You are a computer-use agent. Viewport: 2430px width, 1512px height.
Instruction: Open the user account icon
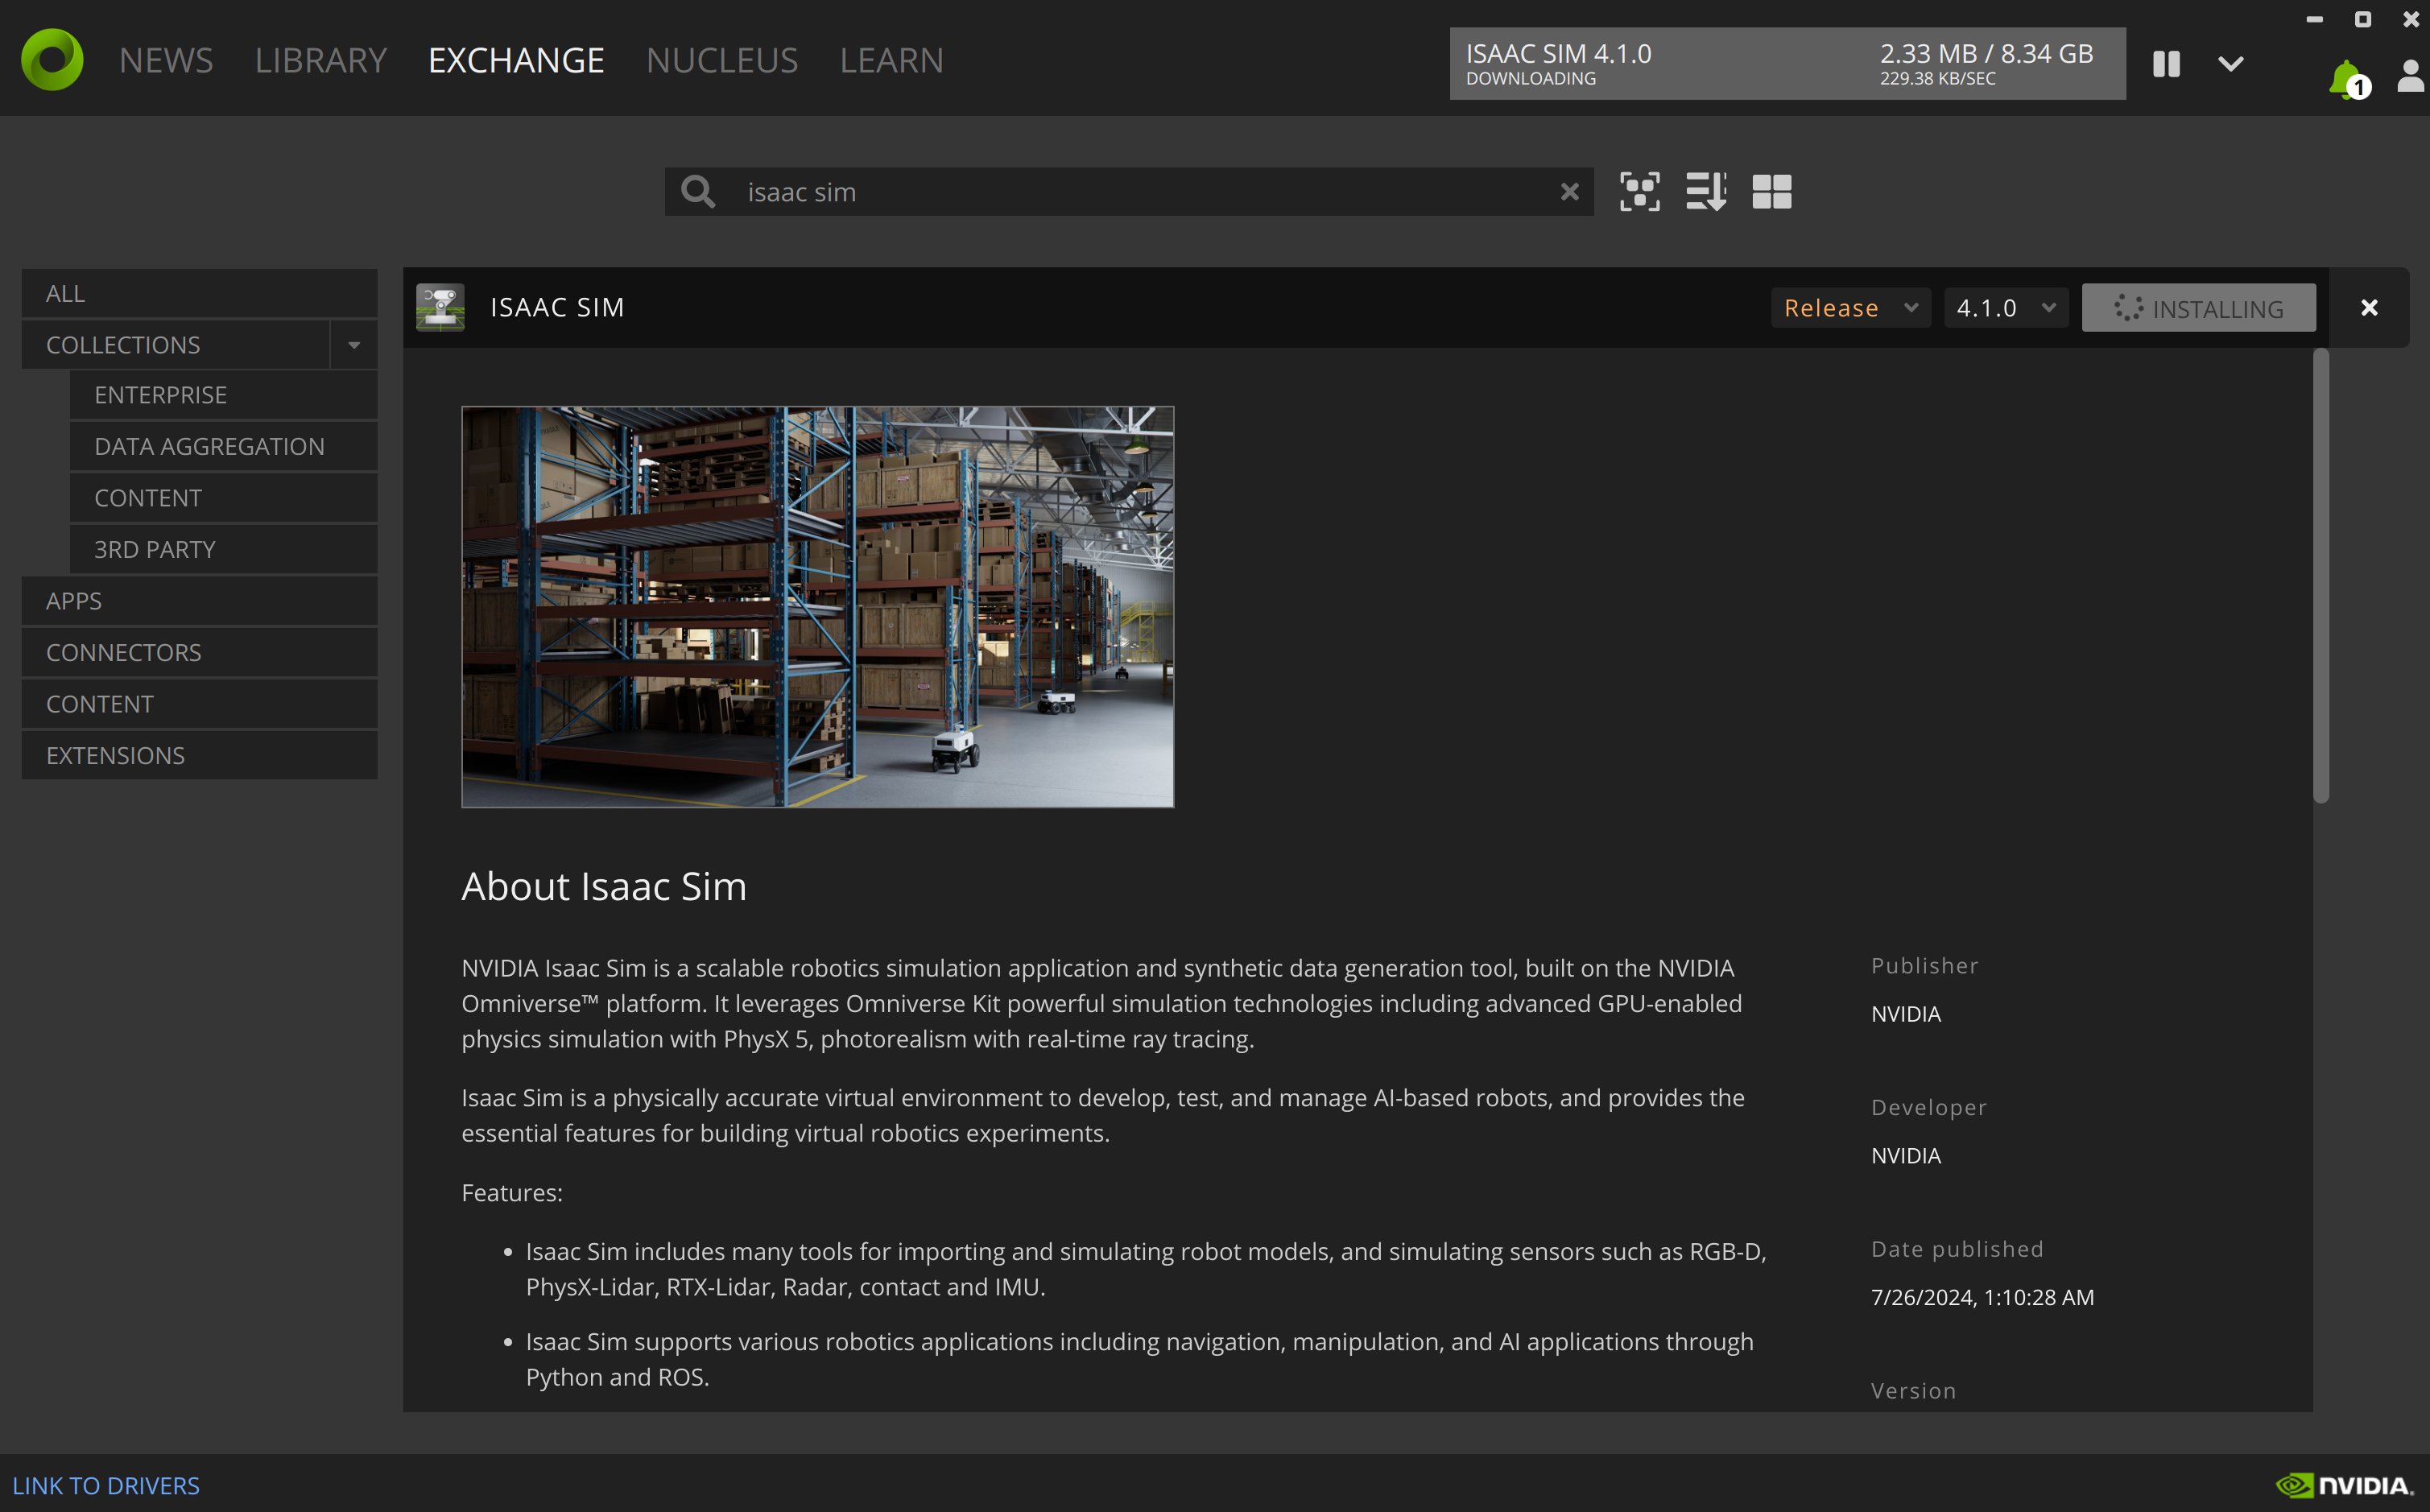[2411, 75]
